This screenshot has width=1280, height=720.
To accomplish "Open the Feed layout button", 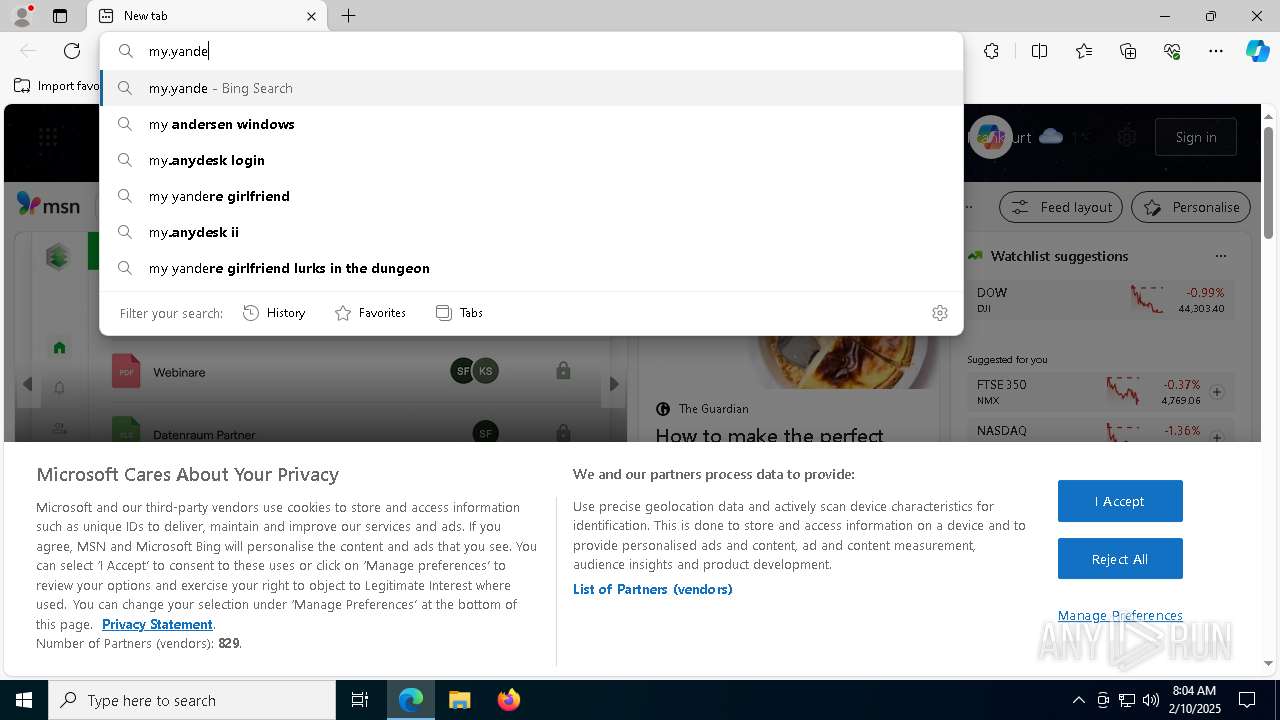I will pyautogui.click(x=1061, y=207).
